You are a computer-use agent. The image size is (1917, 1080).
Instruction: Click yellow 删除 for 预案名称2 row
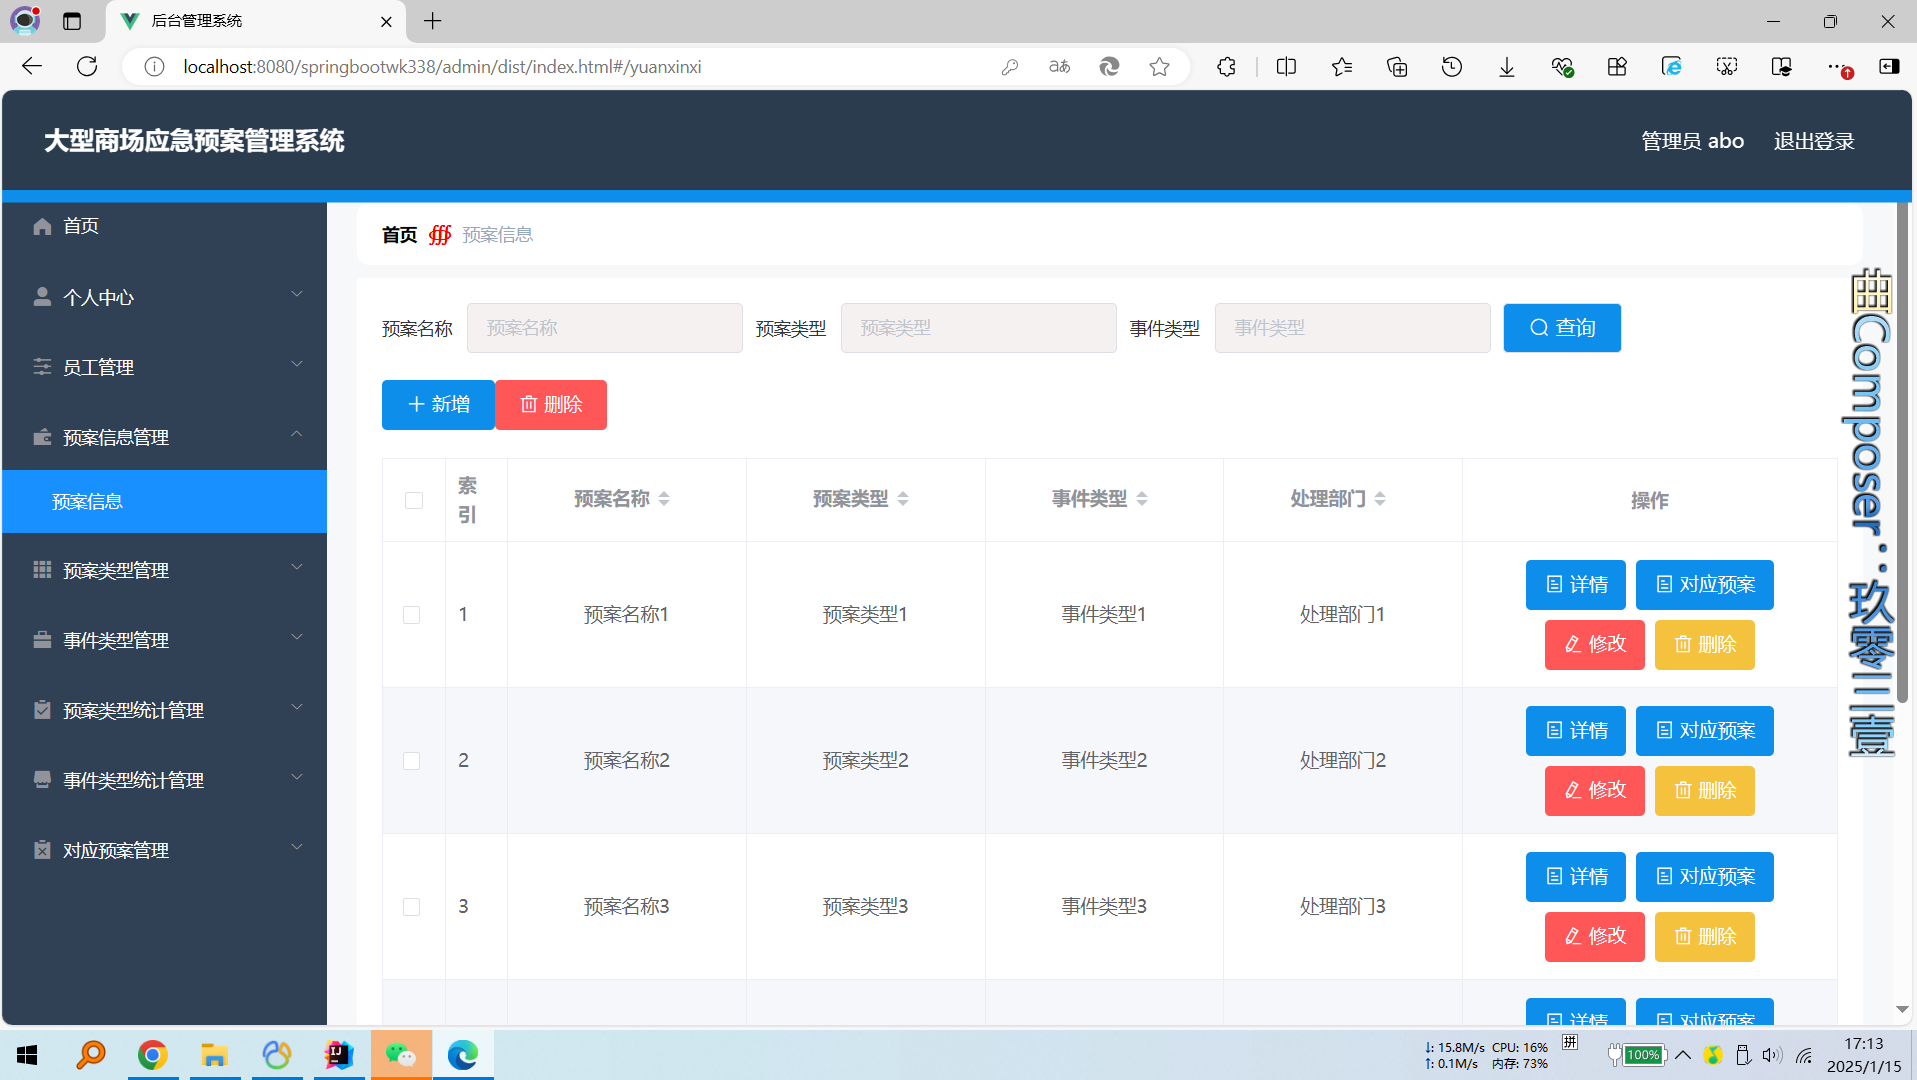tap(1705, 791)
